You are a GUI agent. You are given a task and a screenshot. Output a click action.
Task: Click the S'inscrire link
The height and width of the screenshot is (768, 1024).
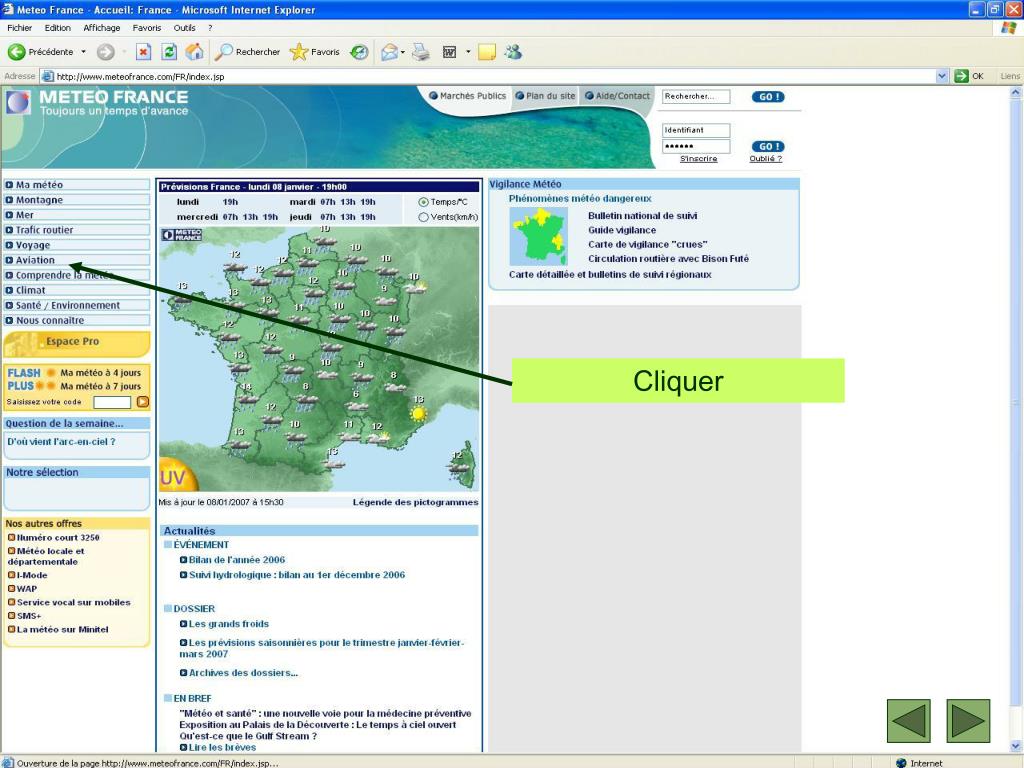[698, 159]
